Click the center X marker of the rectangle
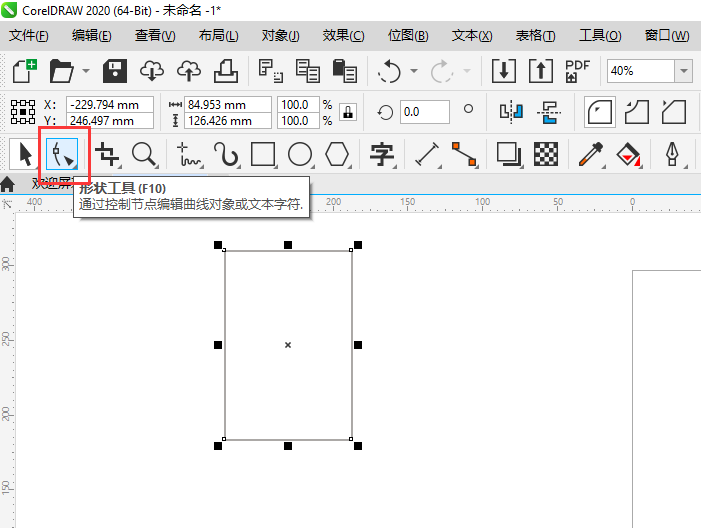Image resolution: width=701 pixels, height=528 pixels. (288, 345)
